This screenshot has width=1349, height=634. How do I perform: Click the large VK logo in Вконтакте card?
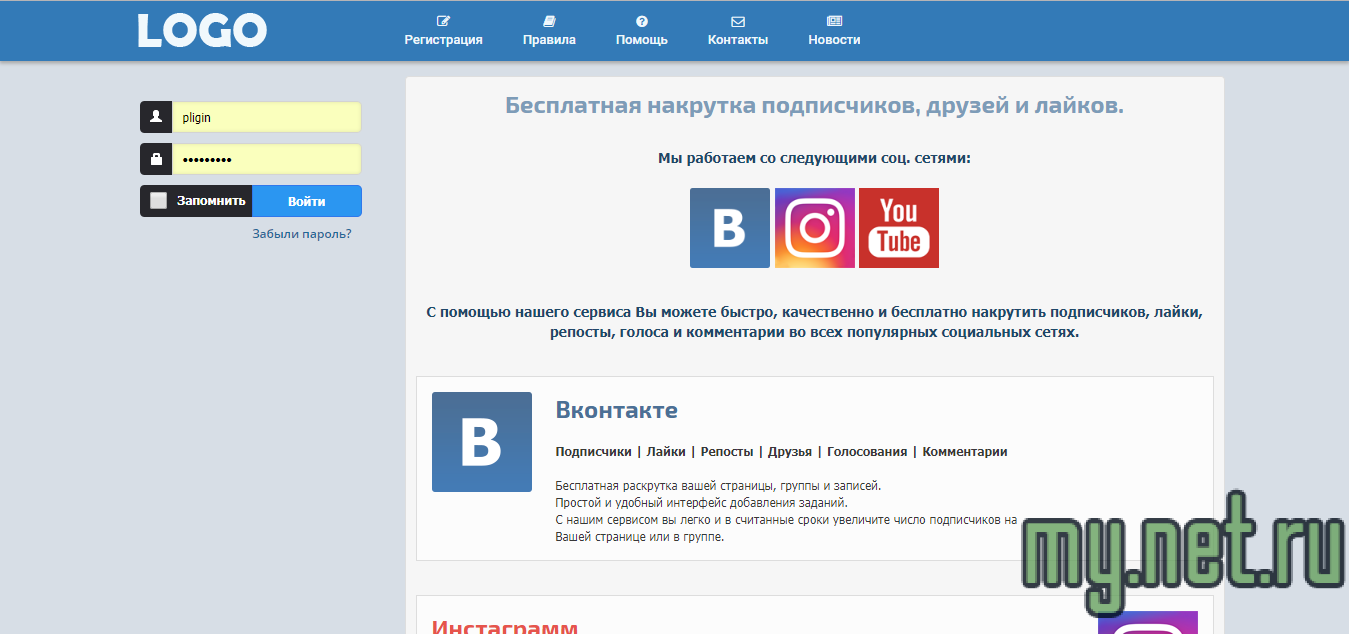pos(482,442)
